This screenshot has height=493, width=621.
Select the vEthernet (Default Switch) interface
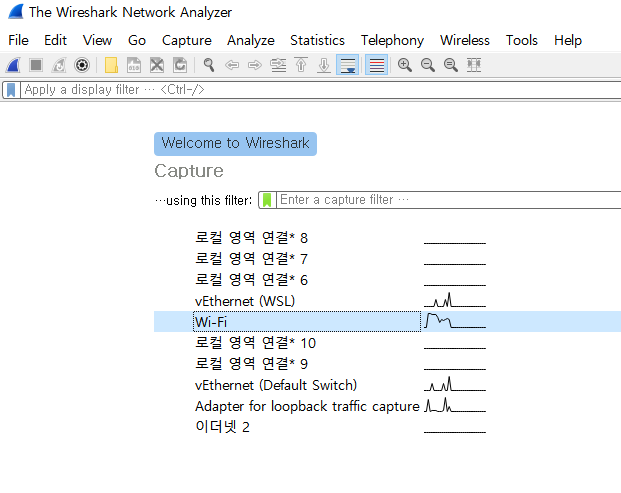click(276, 385)
